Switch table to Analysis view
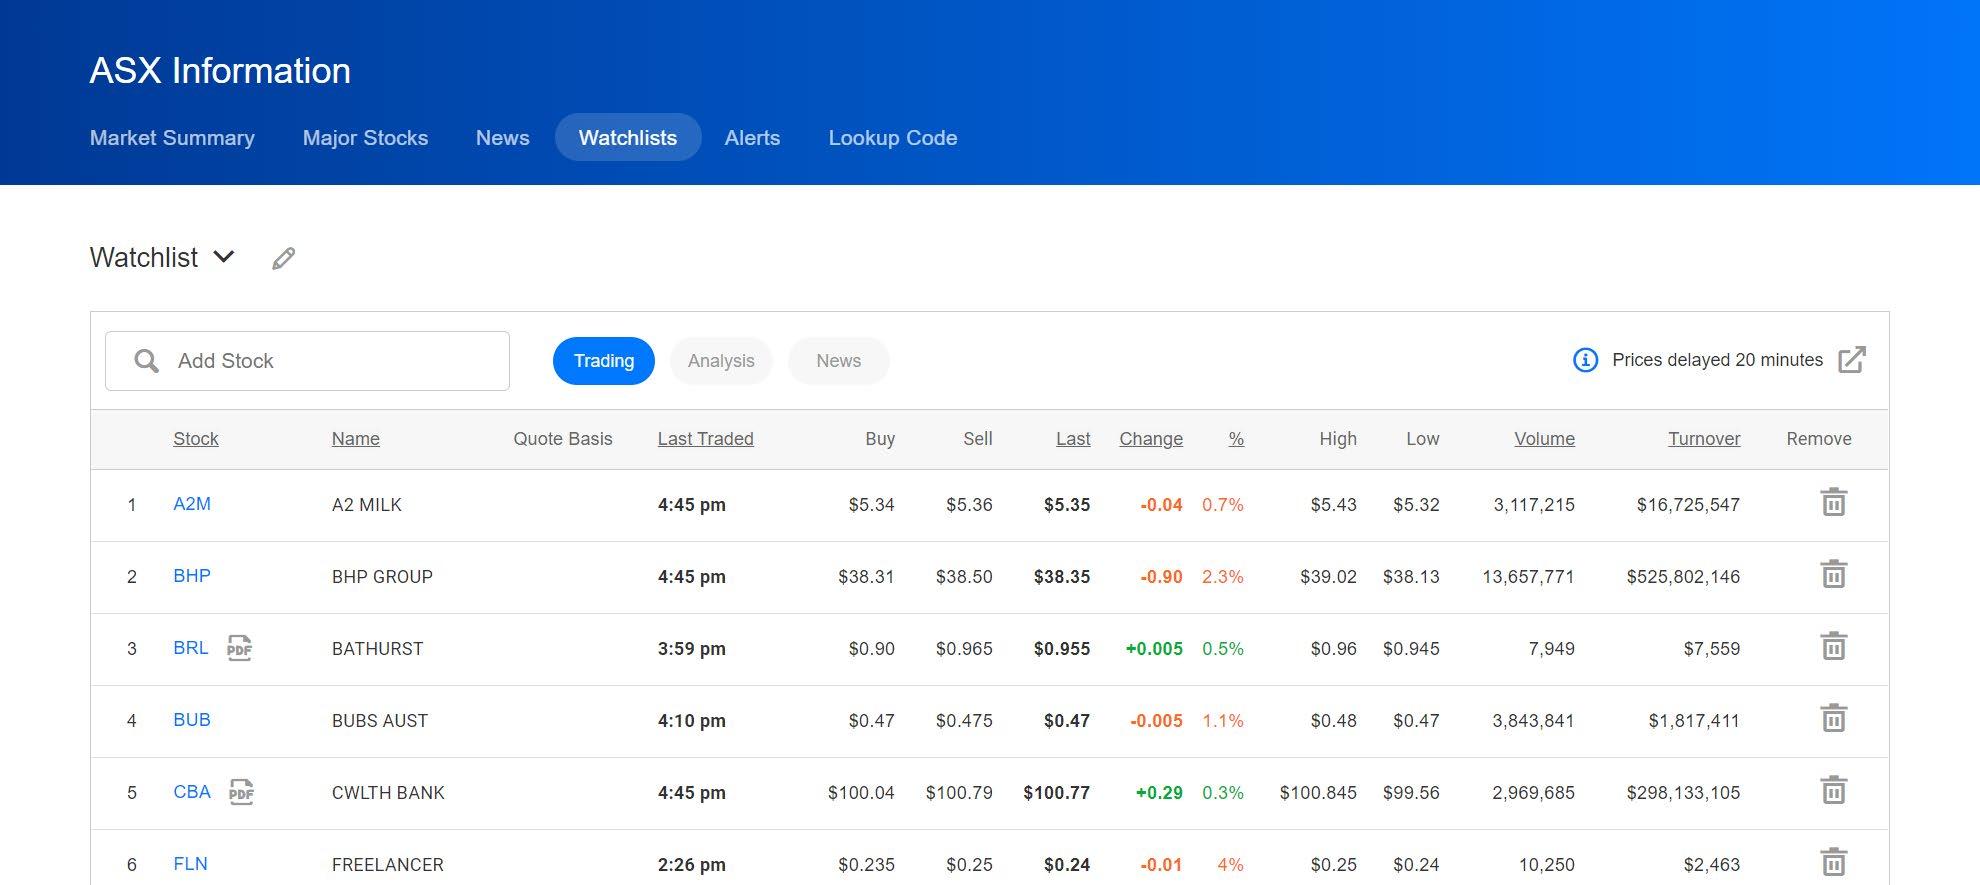Viewport: 1980px width, 885px height. pyautogui.click(x=721, y=361)
